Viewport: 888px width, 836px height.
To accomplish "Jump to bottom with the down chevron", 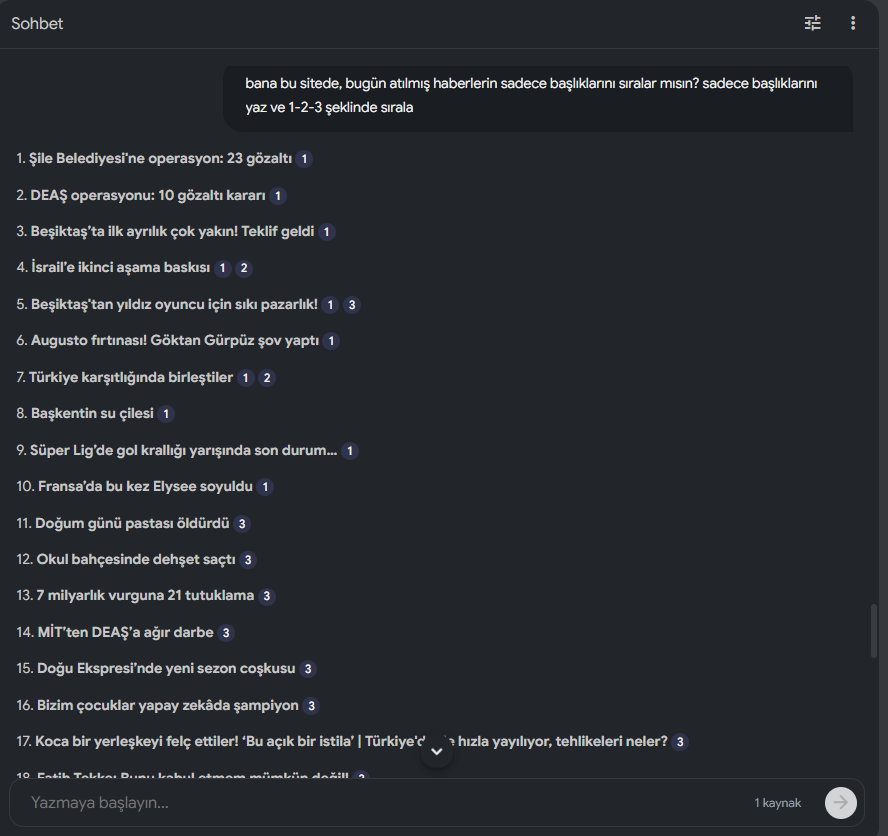I will tap(437, 752).
